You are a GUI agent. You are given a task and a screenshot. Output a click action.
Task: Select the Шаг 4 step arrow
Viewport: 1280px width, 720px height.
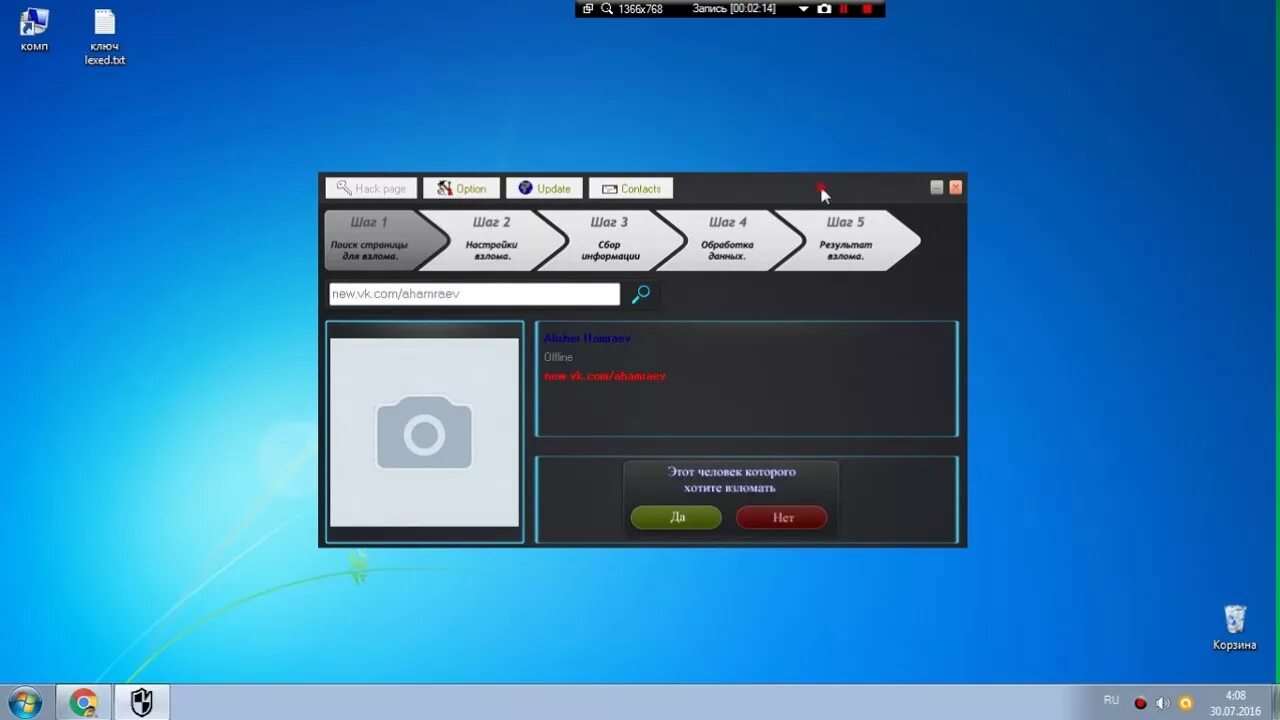click(x=729, y=240)
